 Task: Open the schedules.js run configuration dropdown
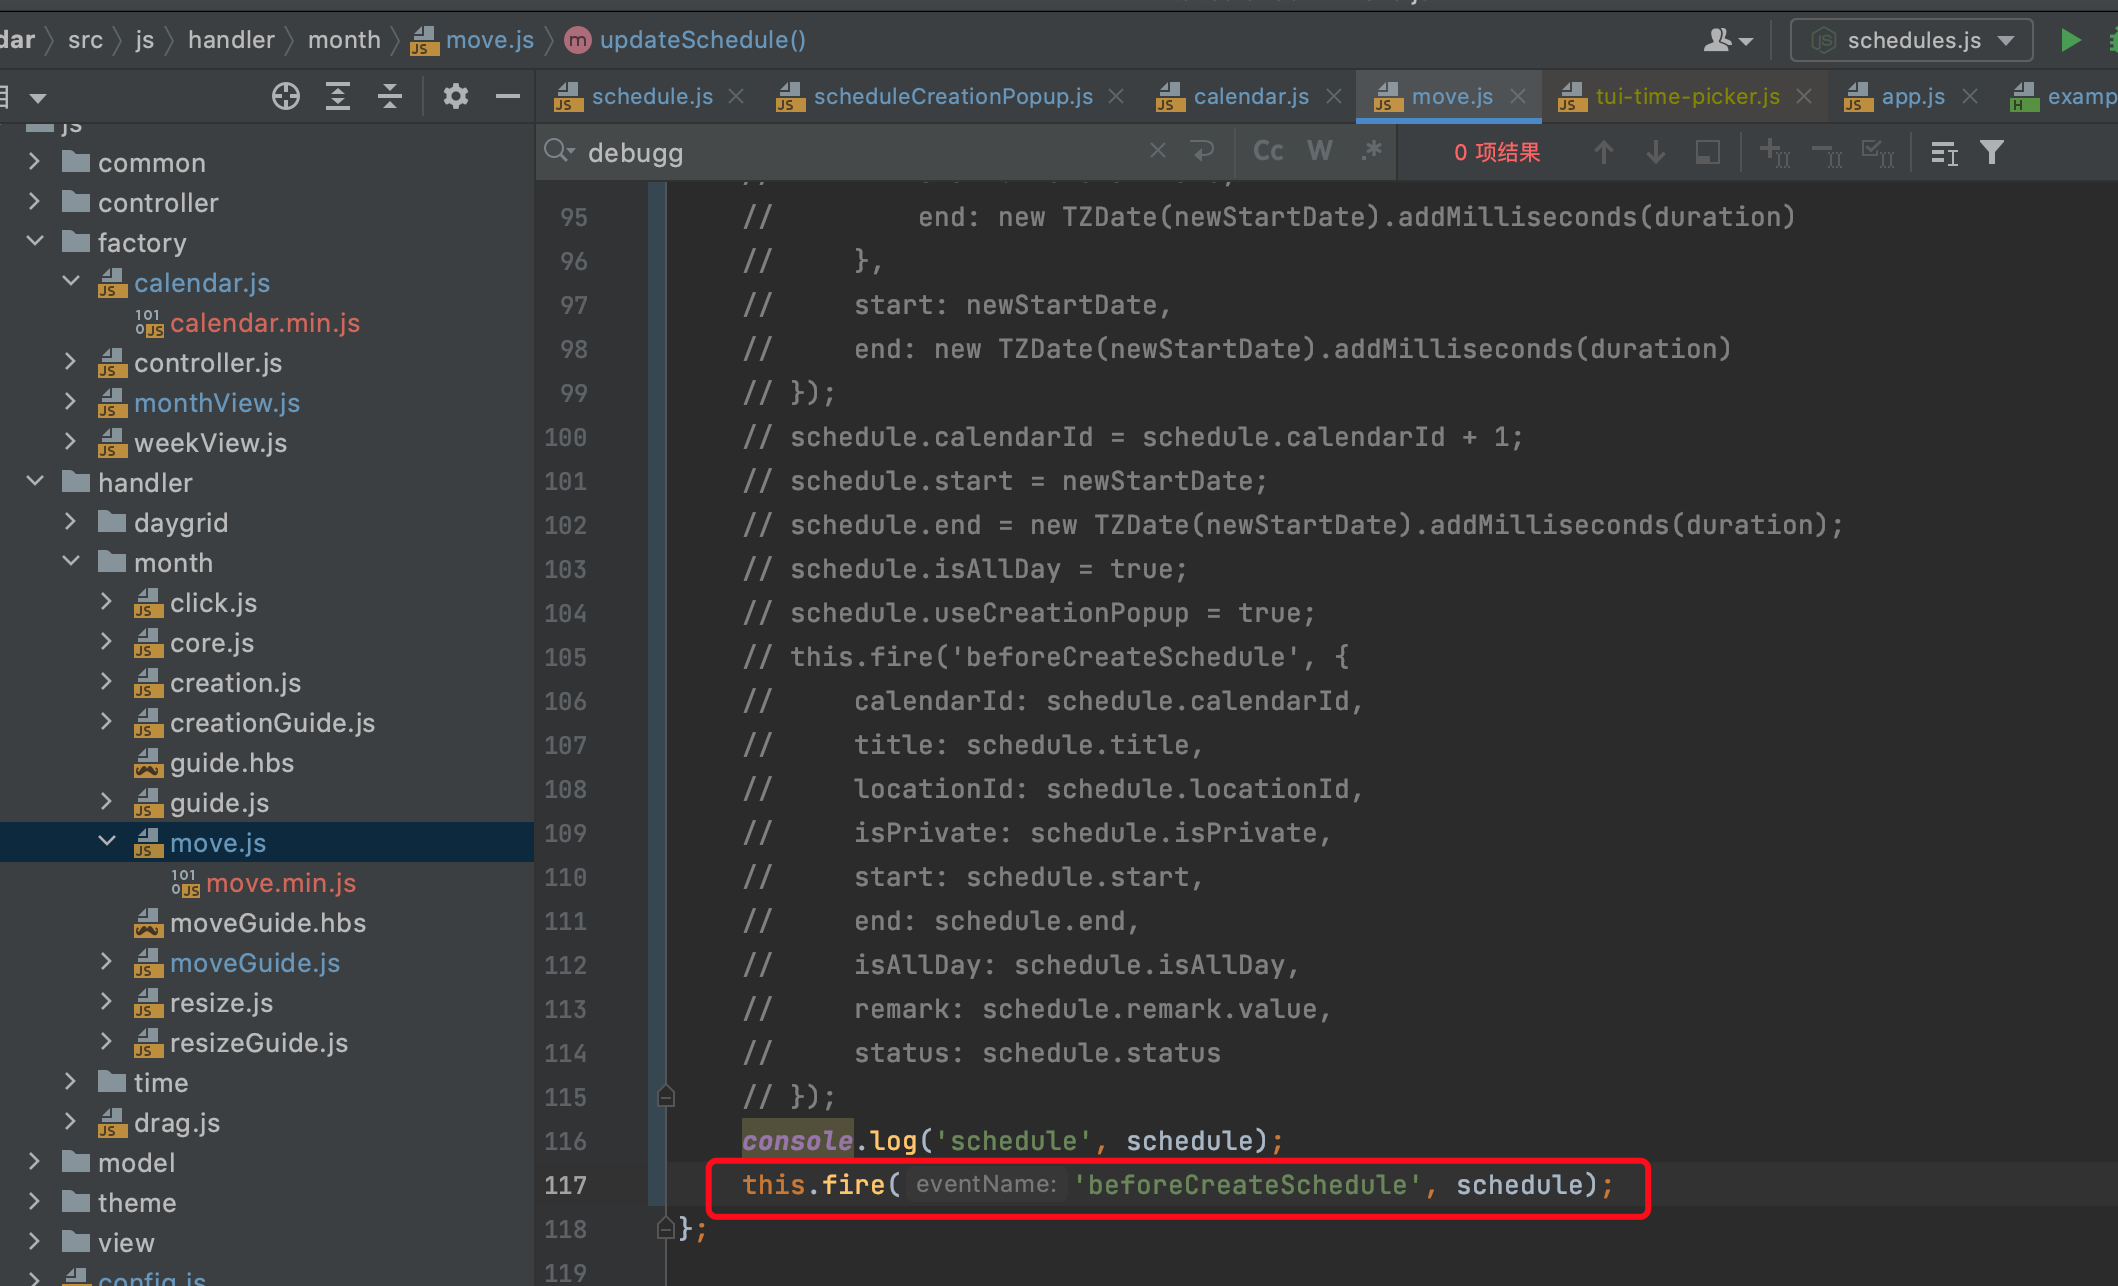[1912, 40]
